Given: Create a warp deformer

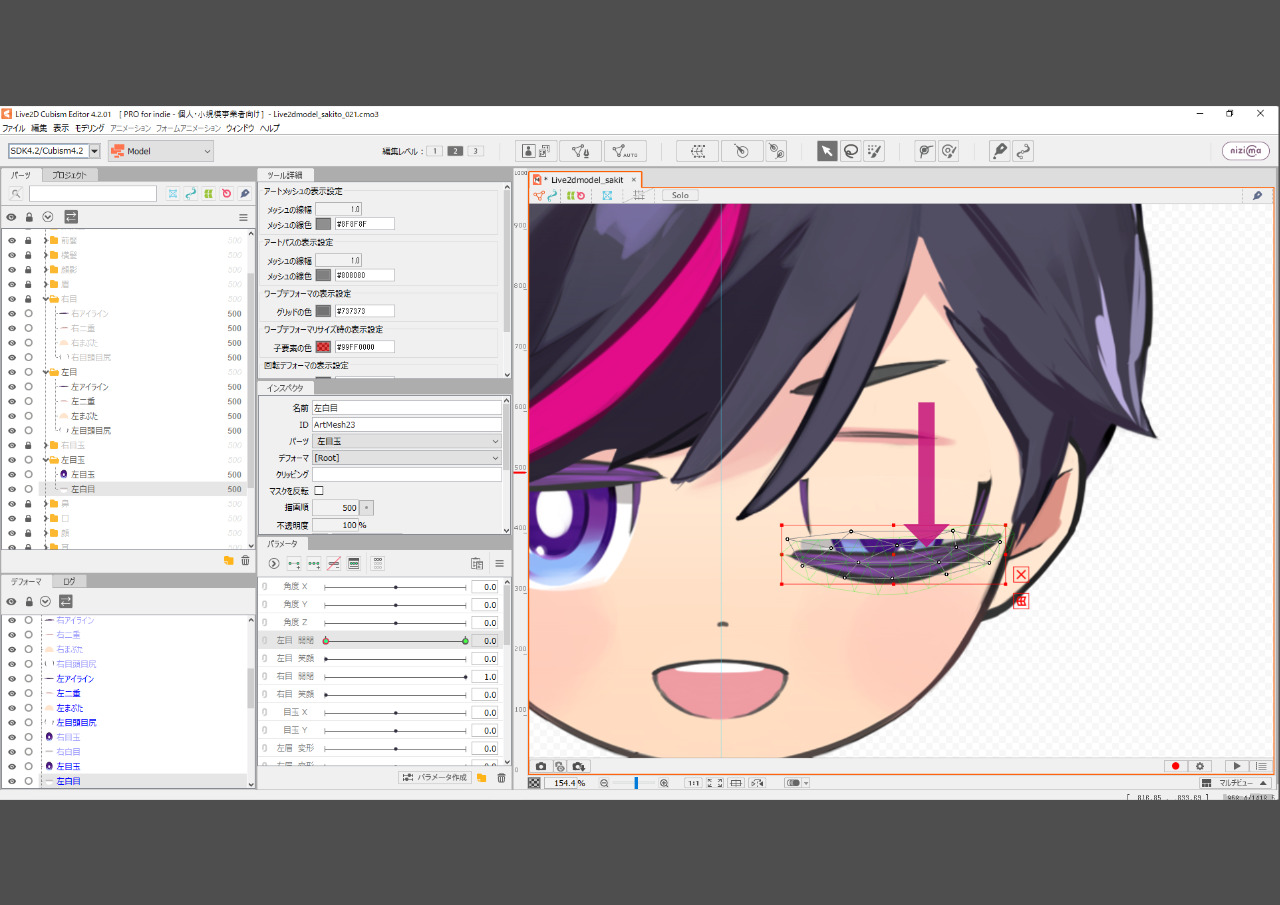Looking at the screenshot, I should click(x=698, y=151).
